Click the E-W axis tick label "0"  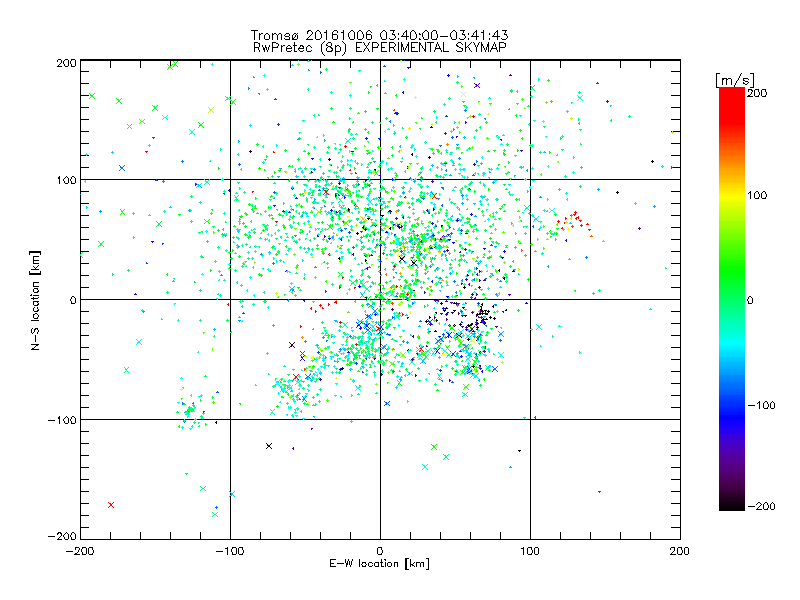point(380,551)
